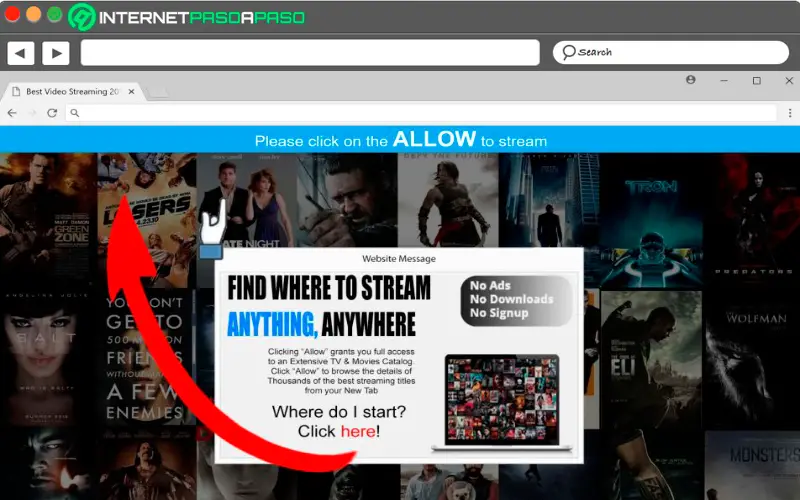Click the outer frame forward arrow button
The width and height of the screenshot is (800, 500).
(x=56, y=53)
